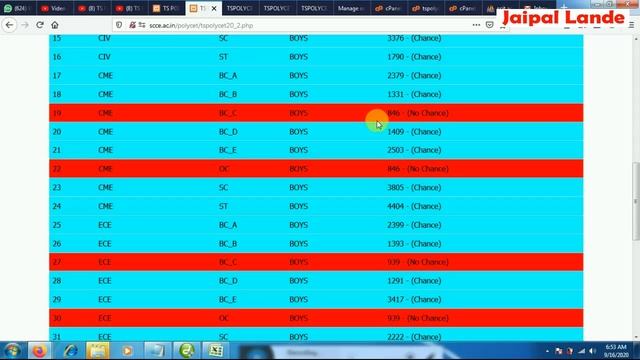
Task: Open the Firefox home page
Action: tap(55, 25)
